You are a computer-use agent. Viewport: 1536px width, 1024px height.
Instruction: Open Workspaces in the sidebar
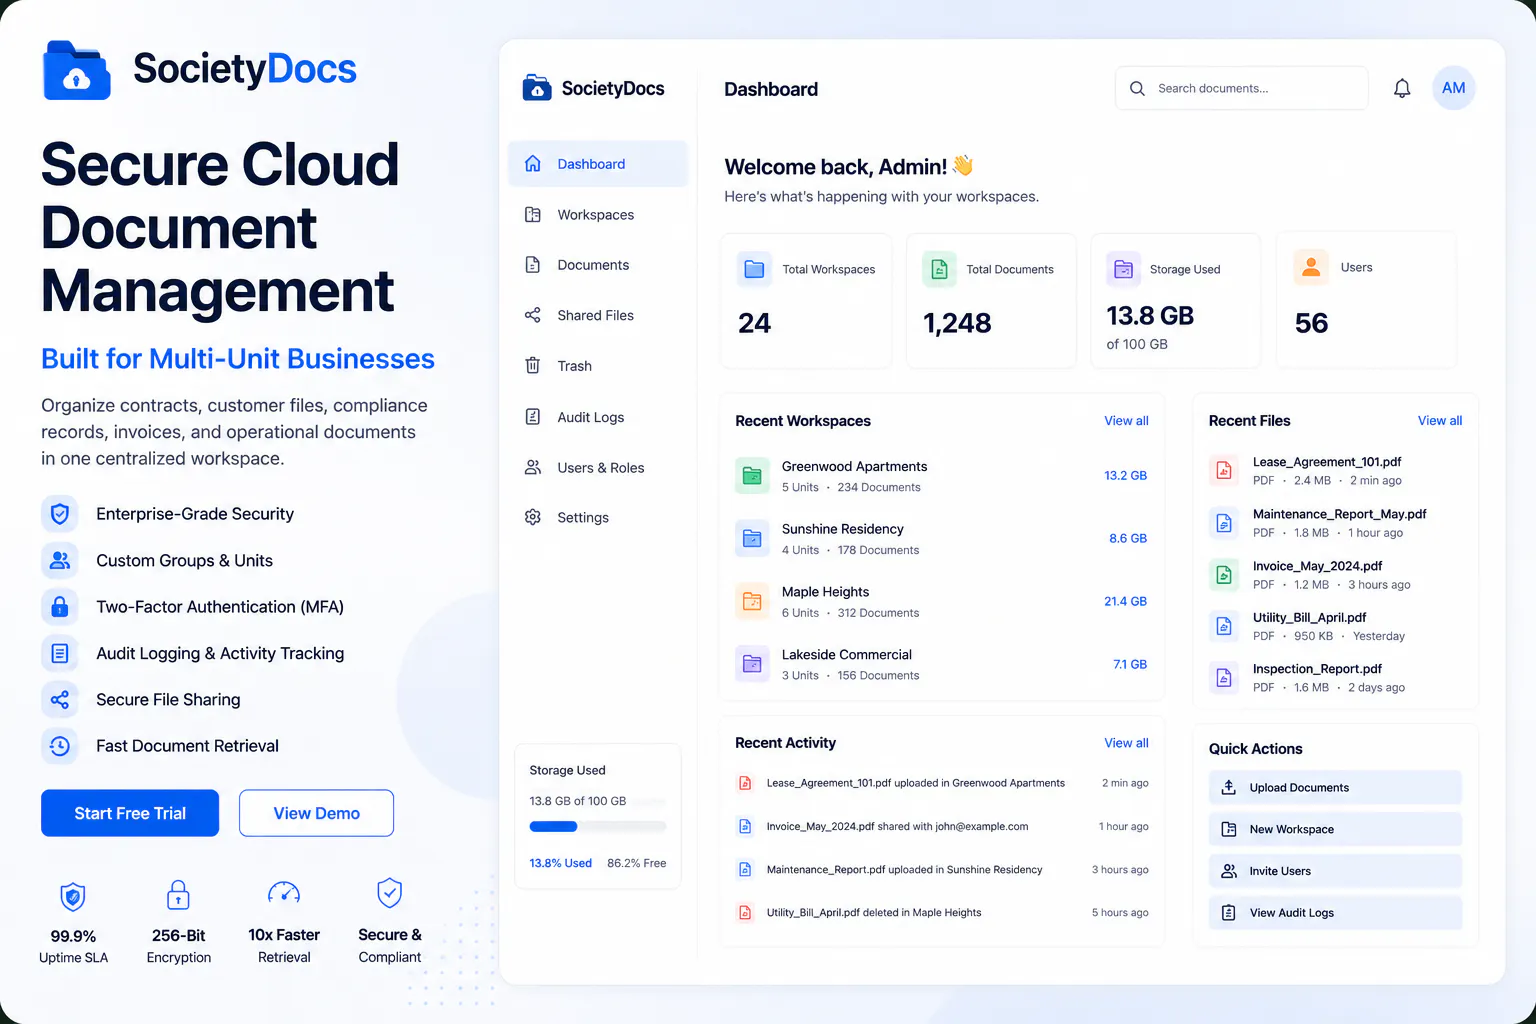598,215
